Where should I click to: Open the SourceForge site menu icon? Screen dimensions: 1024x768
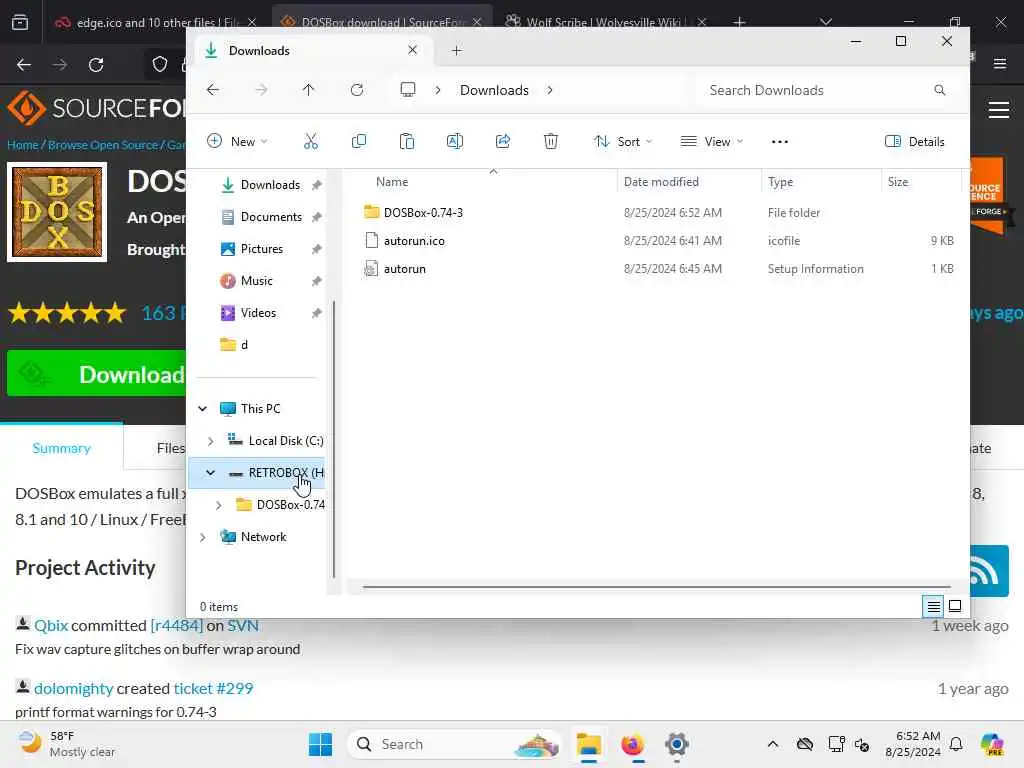[x=999, y=110]
